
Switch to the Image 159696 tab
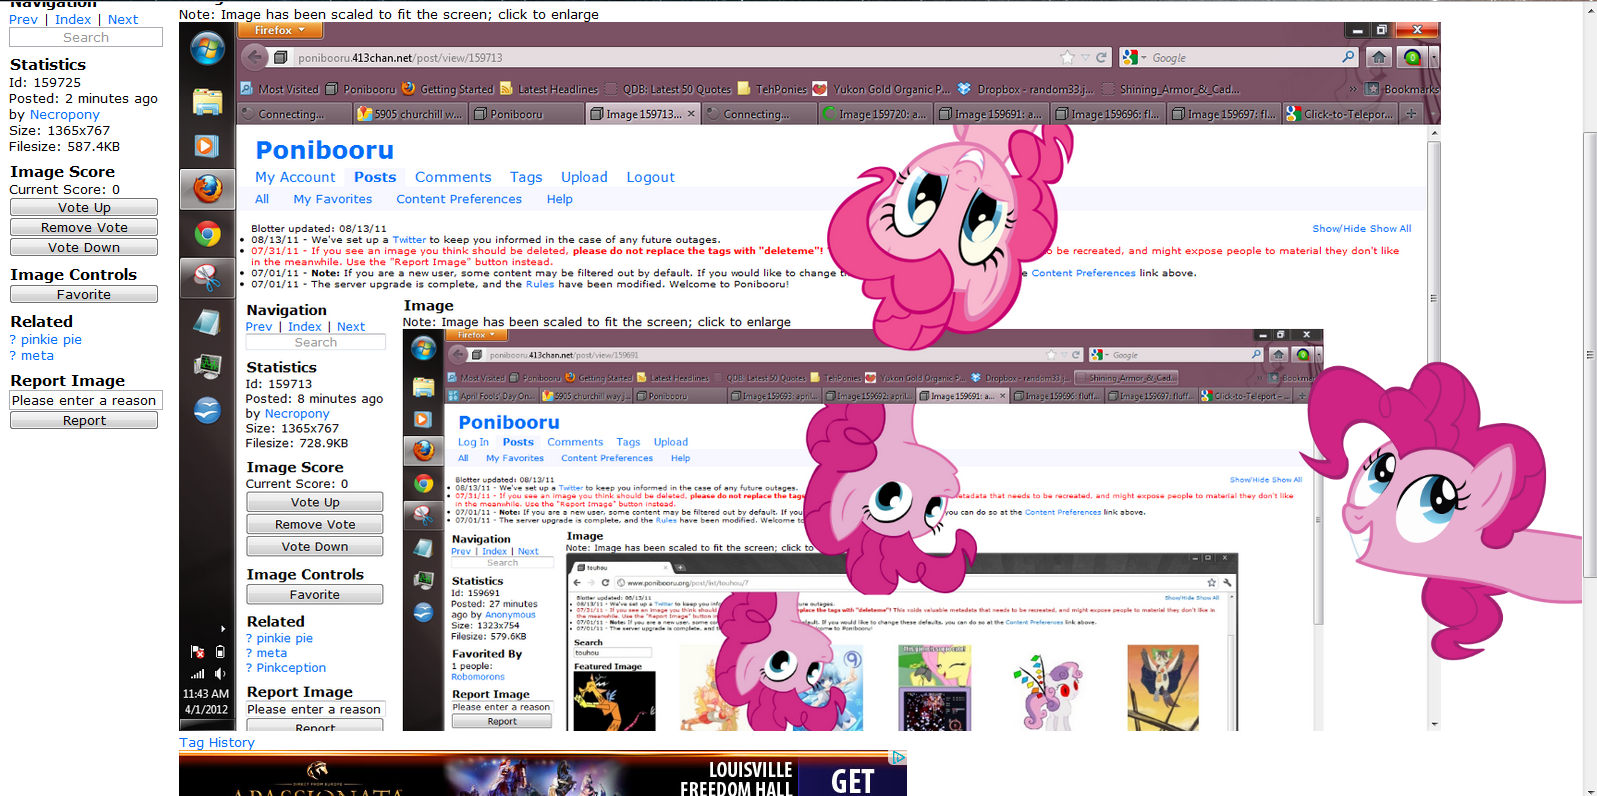point(1106,114)
